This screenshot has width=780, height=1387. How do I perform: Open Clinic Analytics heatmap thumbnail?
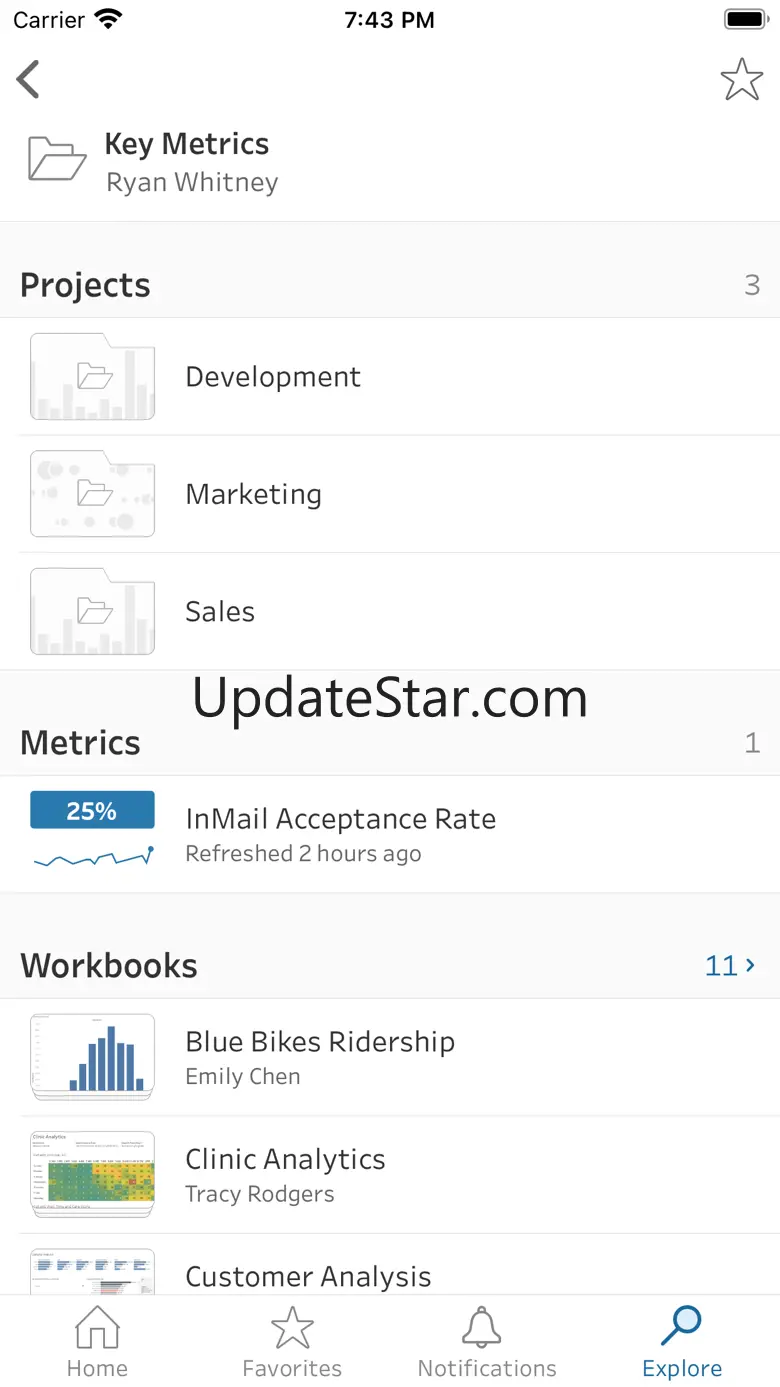(x=92, y=1174)
